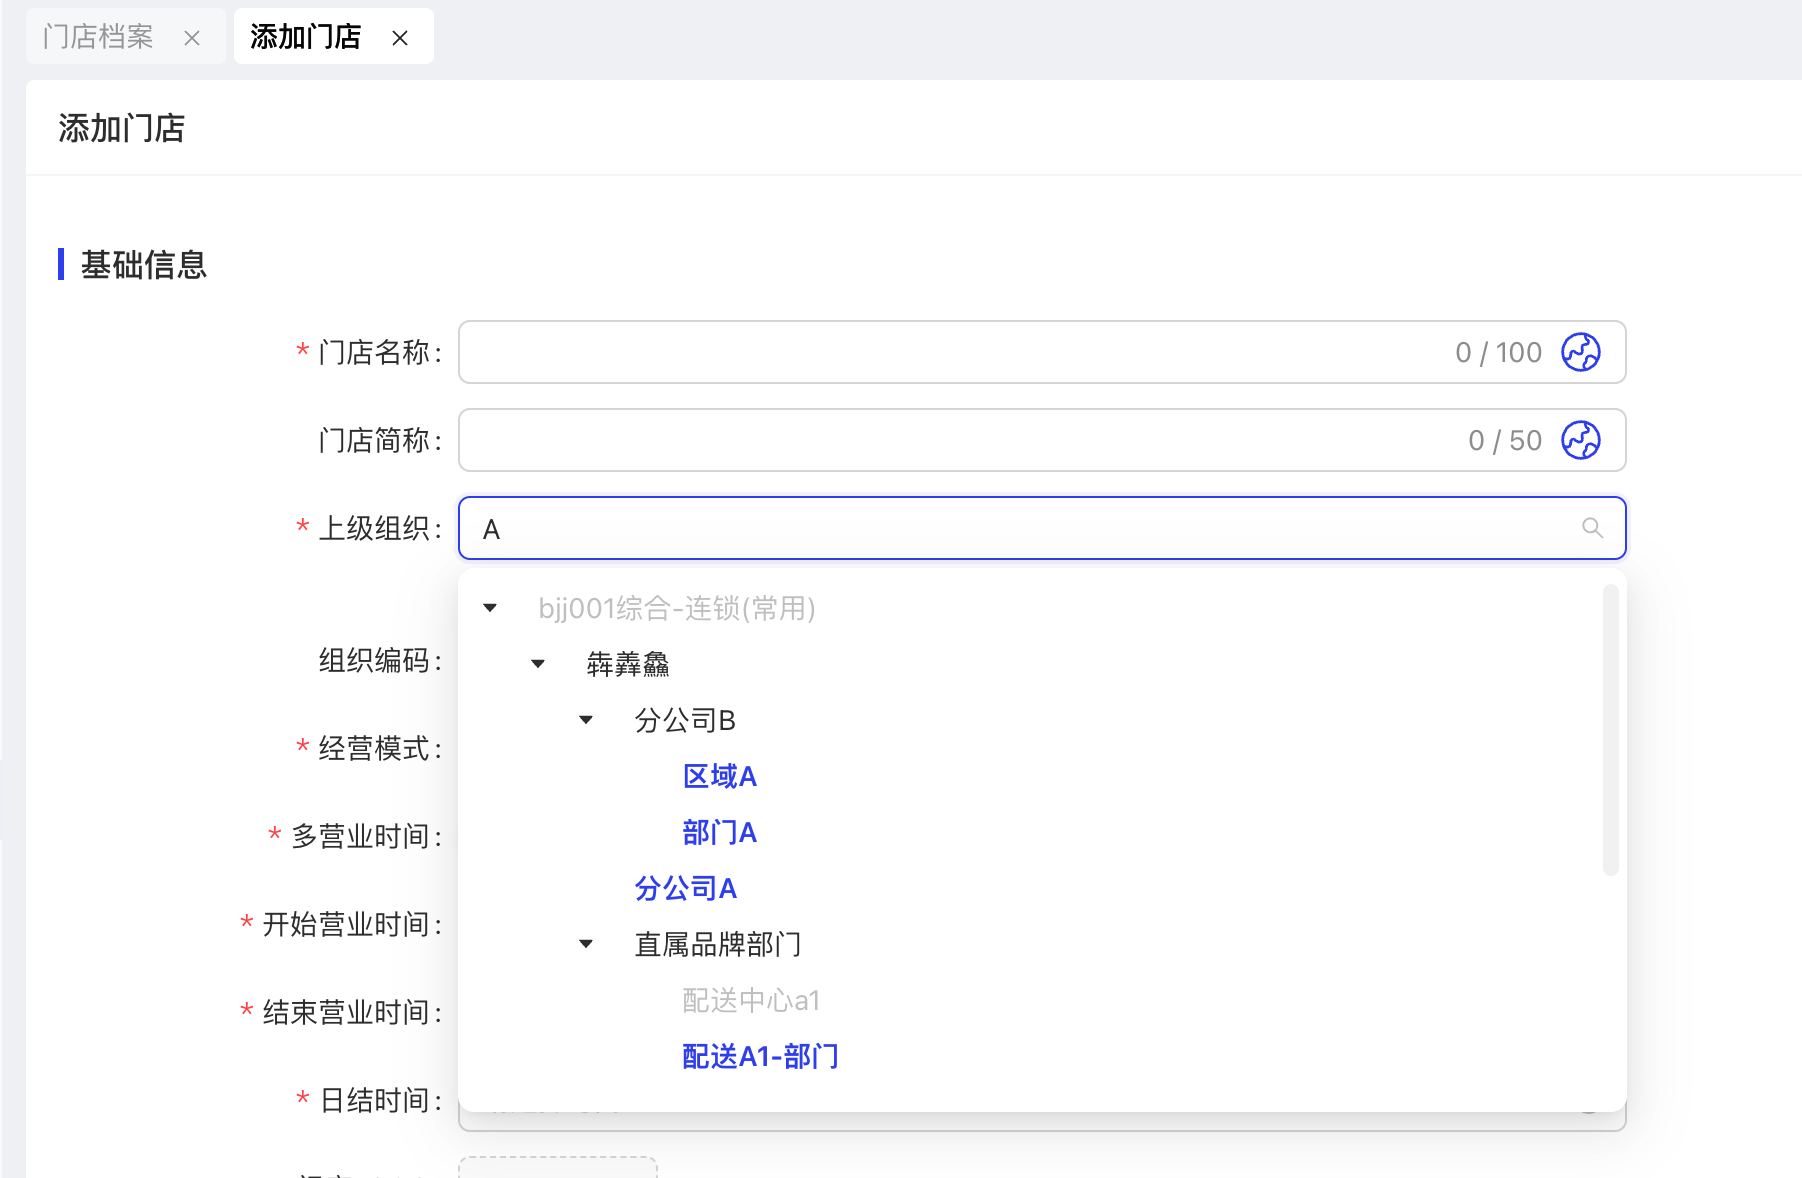The height and width of the screenshot is (1178, 1802).
Task: Click the dropdown list vertical scrollbar
Action: (x=1610, y=730)
